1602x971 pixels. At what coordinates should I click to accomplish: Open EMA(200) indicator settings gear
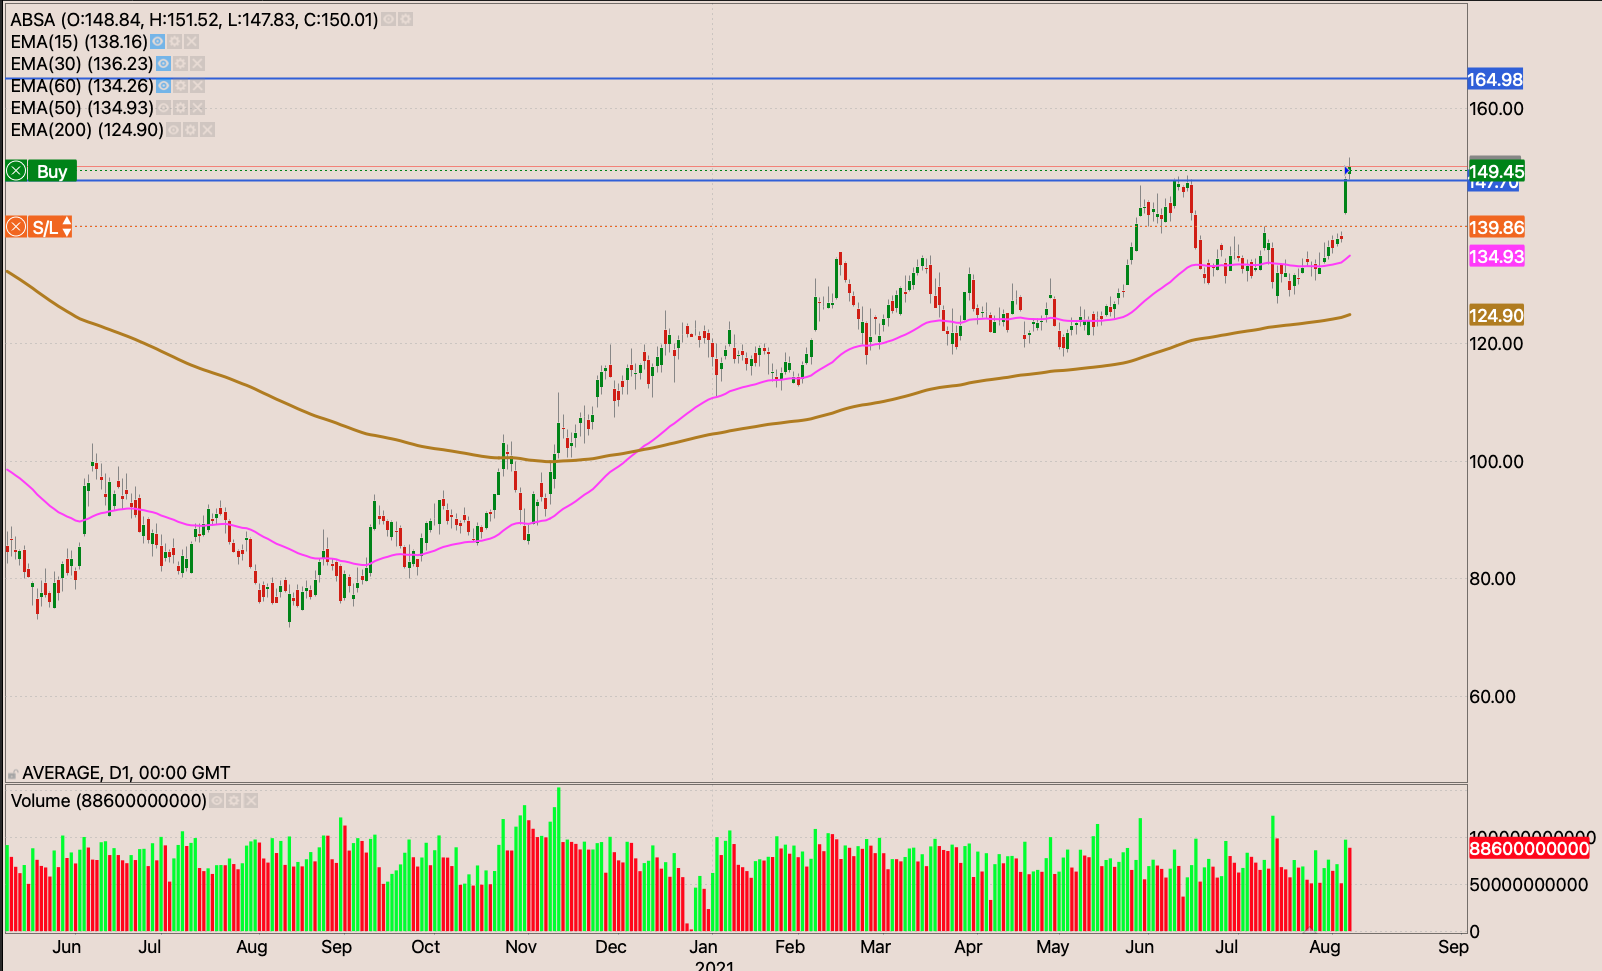pyautogui.click(x=190, y=130)
